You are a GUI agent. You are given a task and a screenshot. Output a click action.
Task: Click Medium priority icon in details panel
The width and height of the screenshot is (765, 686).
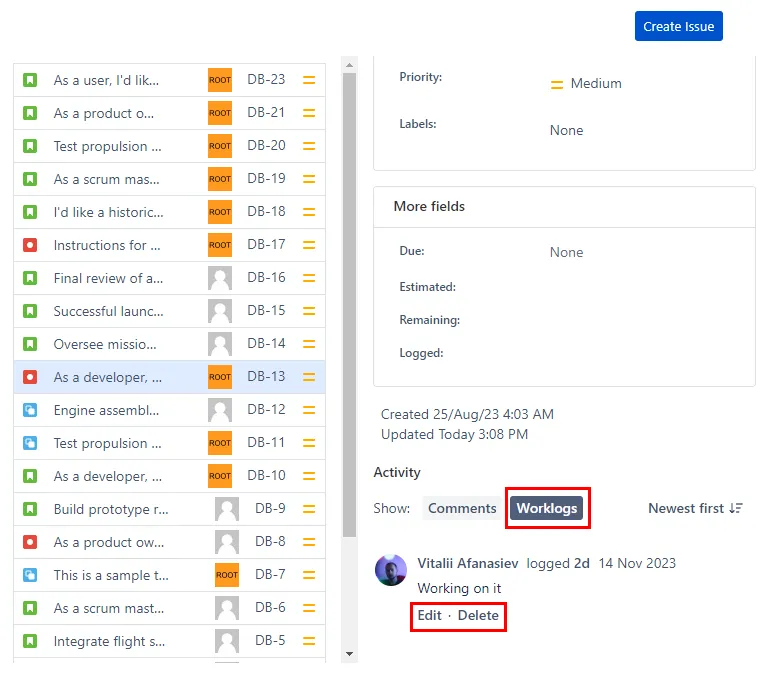tap(557, 84)
